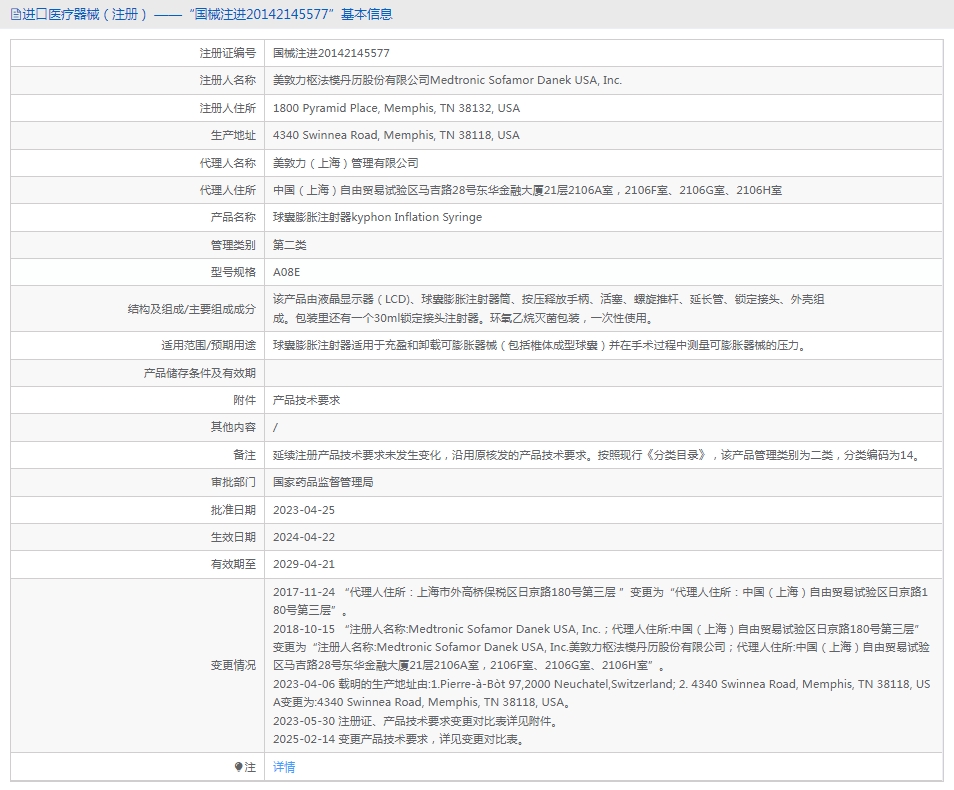The image size is (954, 790).
Task: Click the slash value in the 其他内容 row
Action: click(275, 427)
